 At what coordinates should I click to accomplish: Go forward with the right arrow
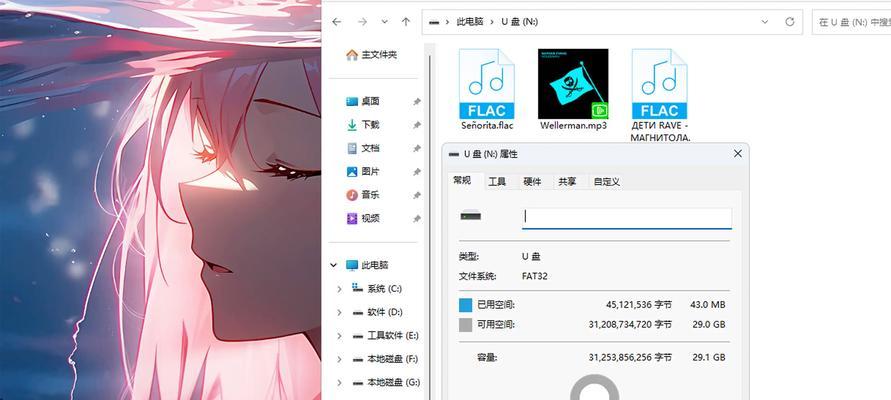pyautogui.click(x=362, y=22)
